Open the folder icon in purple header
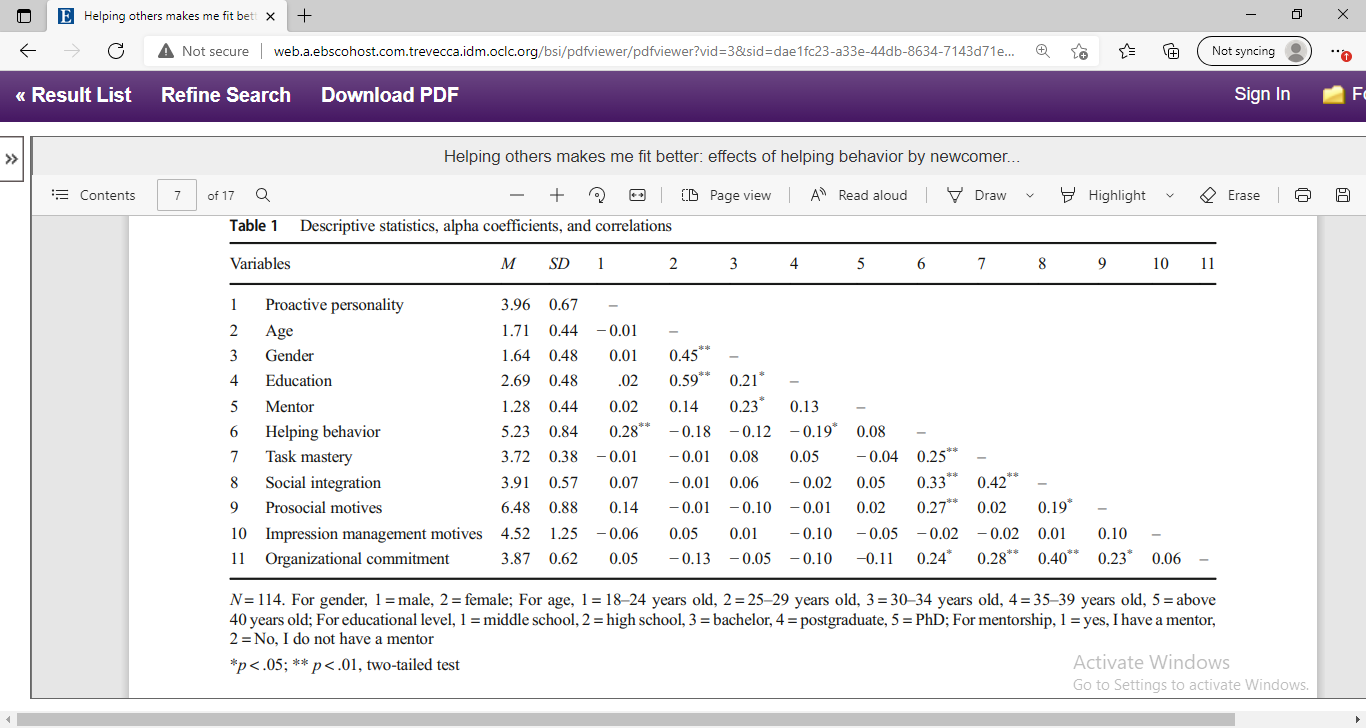Viewport: 1366px width, 728px height. pos(1333,95)
